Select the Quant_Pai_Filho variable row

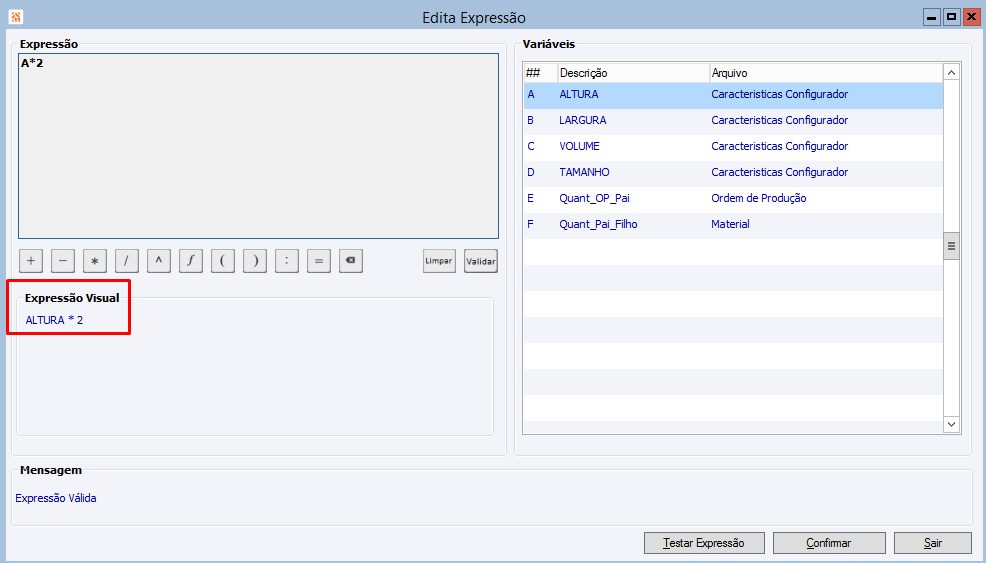(x=733, y=224)
